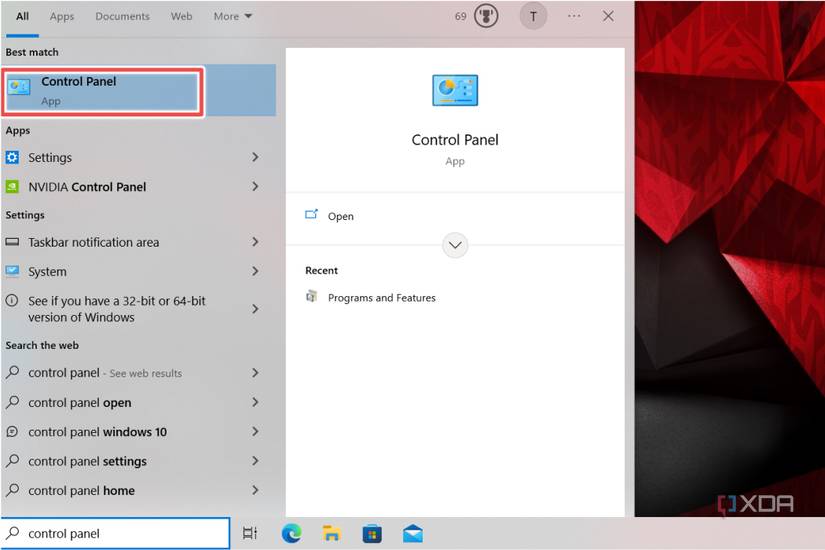Screen dimensions: 825x550
Task: Select the Settings app result
Action: coord(138,157)
